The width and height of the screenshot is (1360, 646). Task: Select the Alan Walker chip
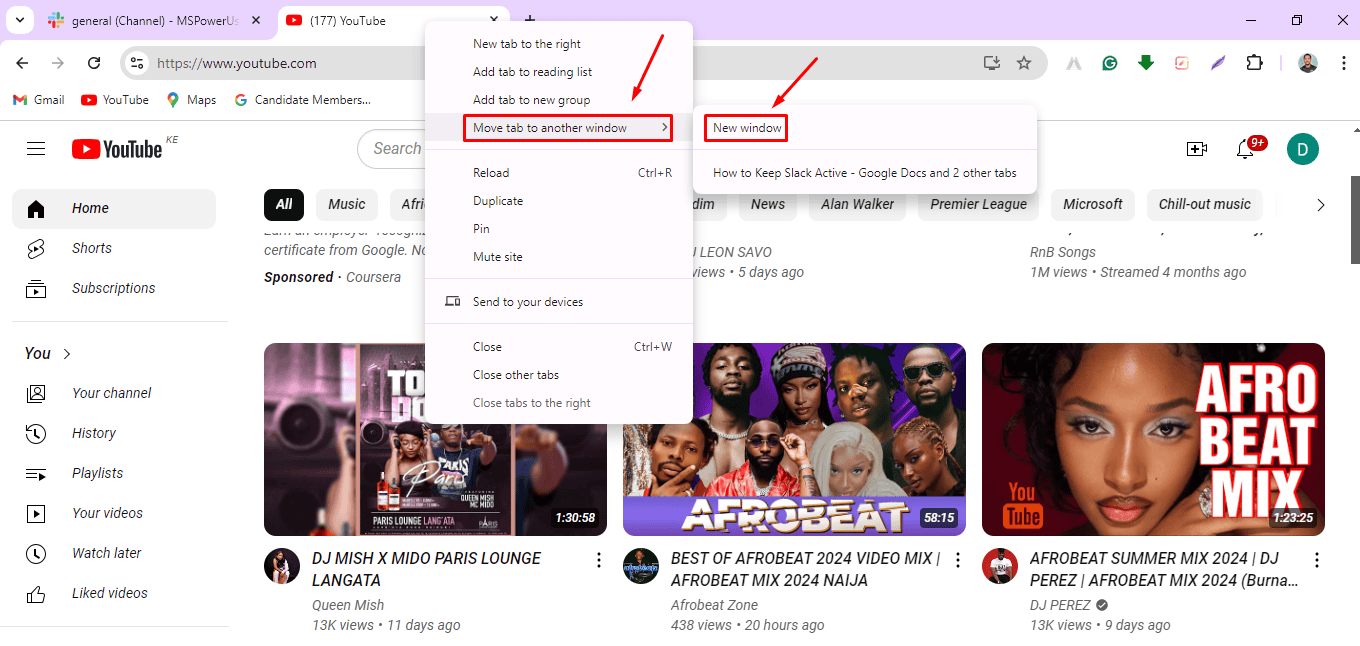(x=858, y=204)
